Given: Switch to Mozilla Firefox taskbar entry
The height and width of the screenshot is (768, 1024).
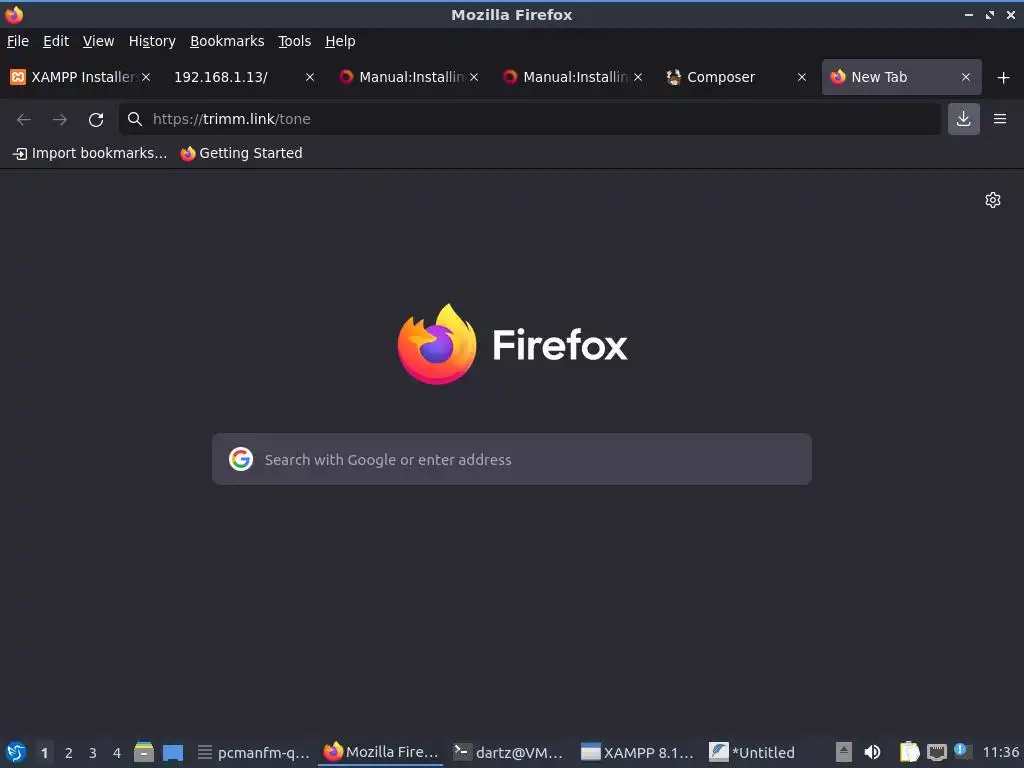Looking at the screenshot, I should pyautogui.click(x=381, y=752).
